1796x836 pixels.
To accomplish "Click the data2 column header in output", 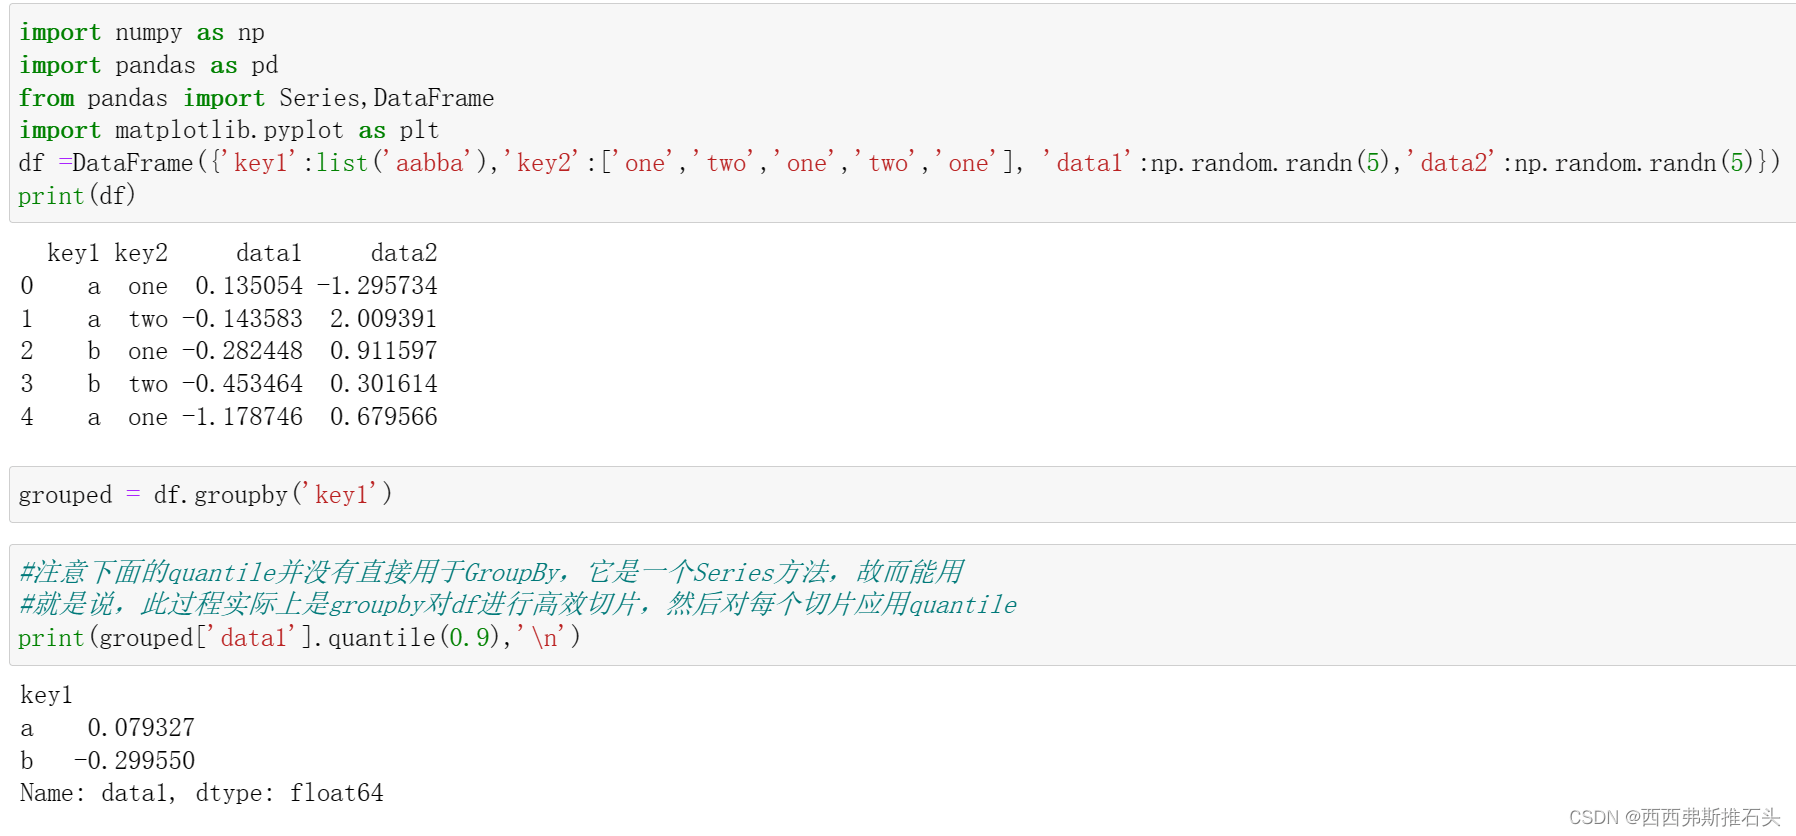I will click(x=404, y=253).
